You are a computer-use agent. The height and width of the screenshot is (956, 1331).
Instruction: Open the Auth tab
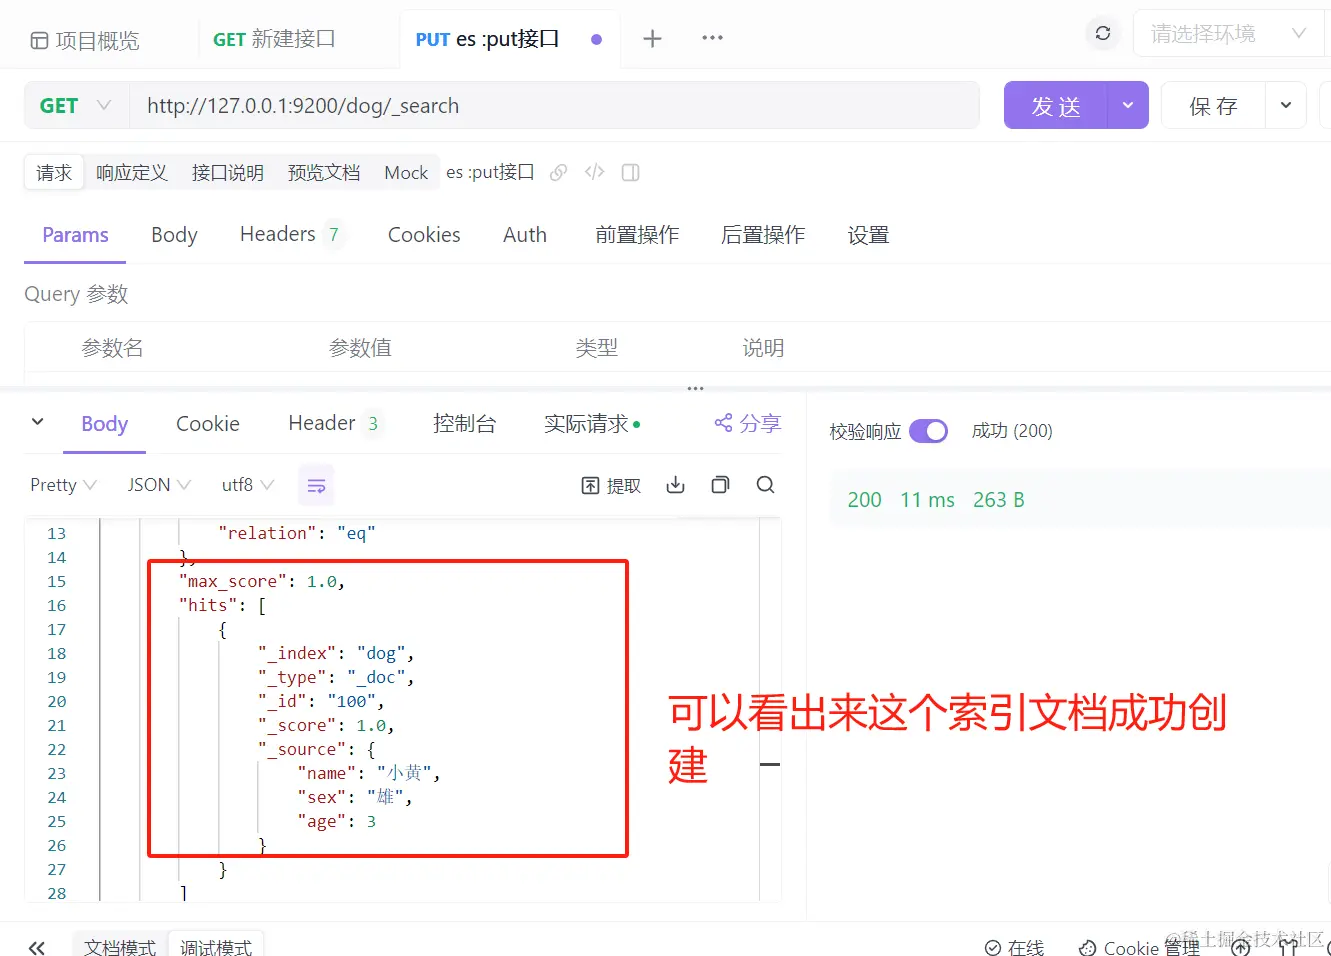(525, 235)
